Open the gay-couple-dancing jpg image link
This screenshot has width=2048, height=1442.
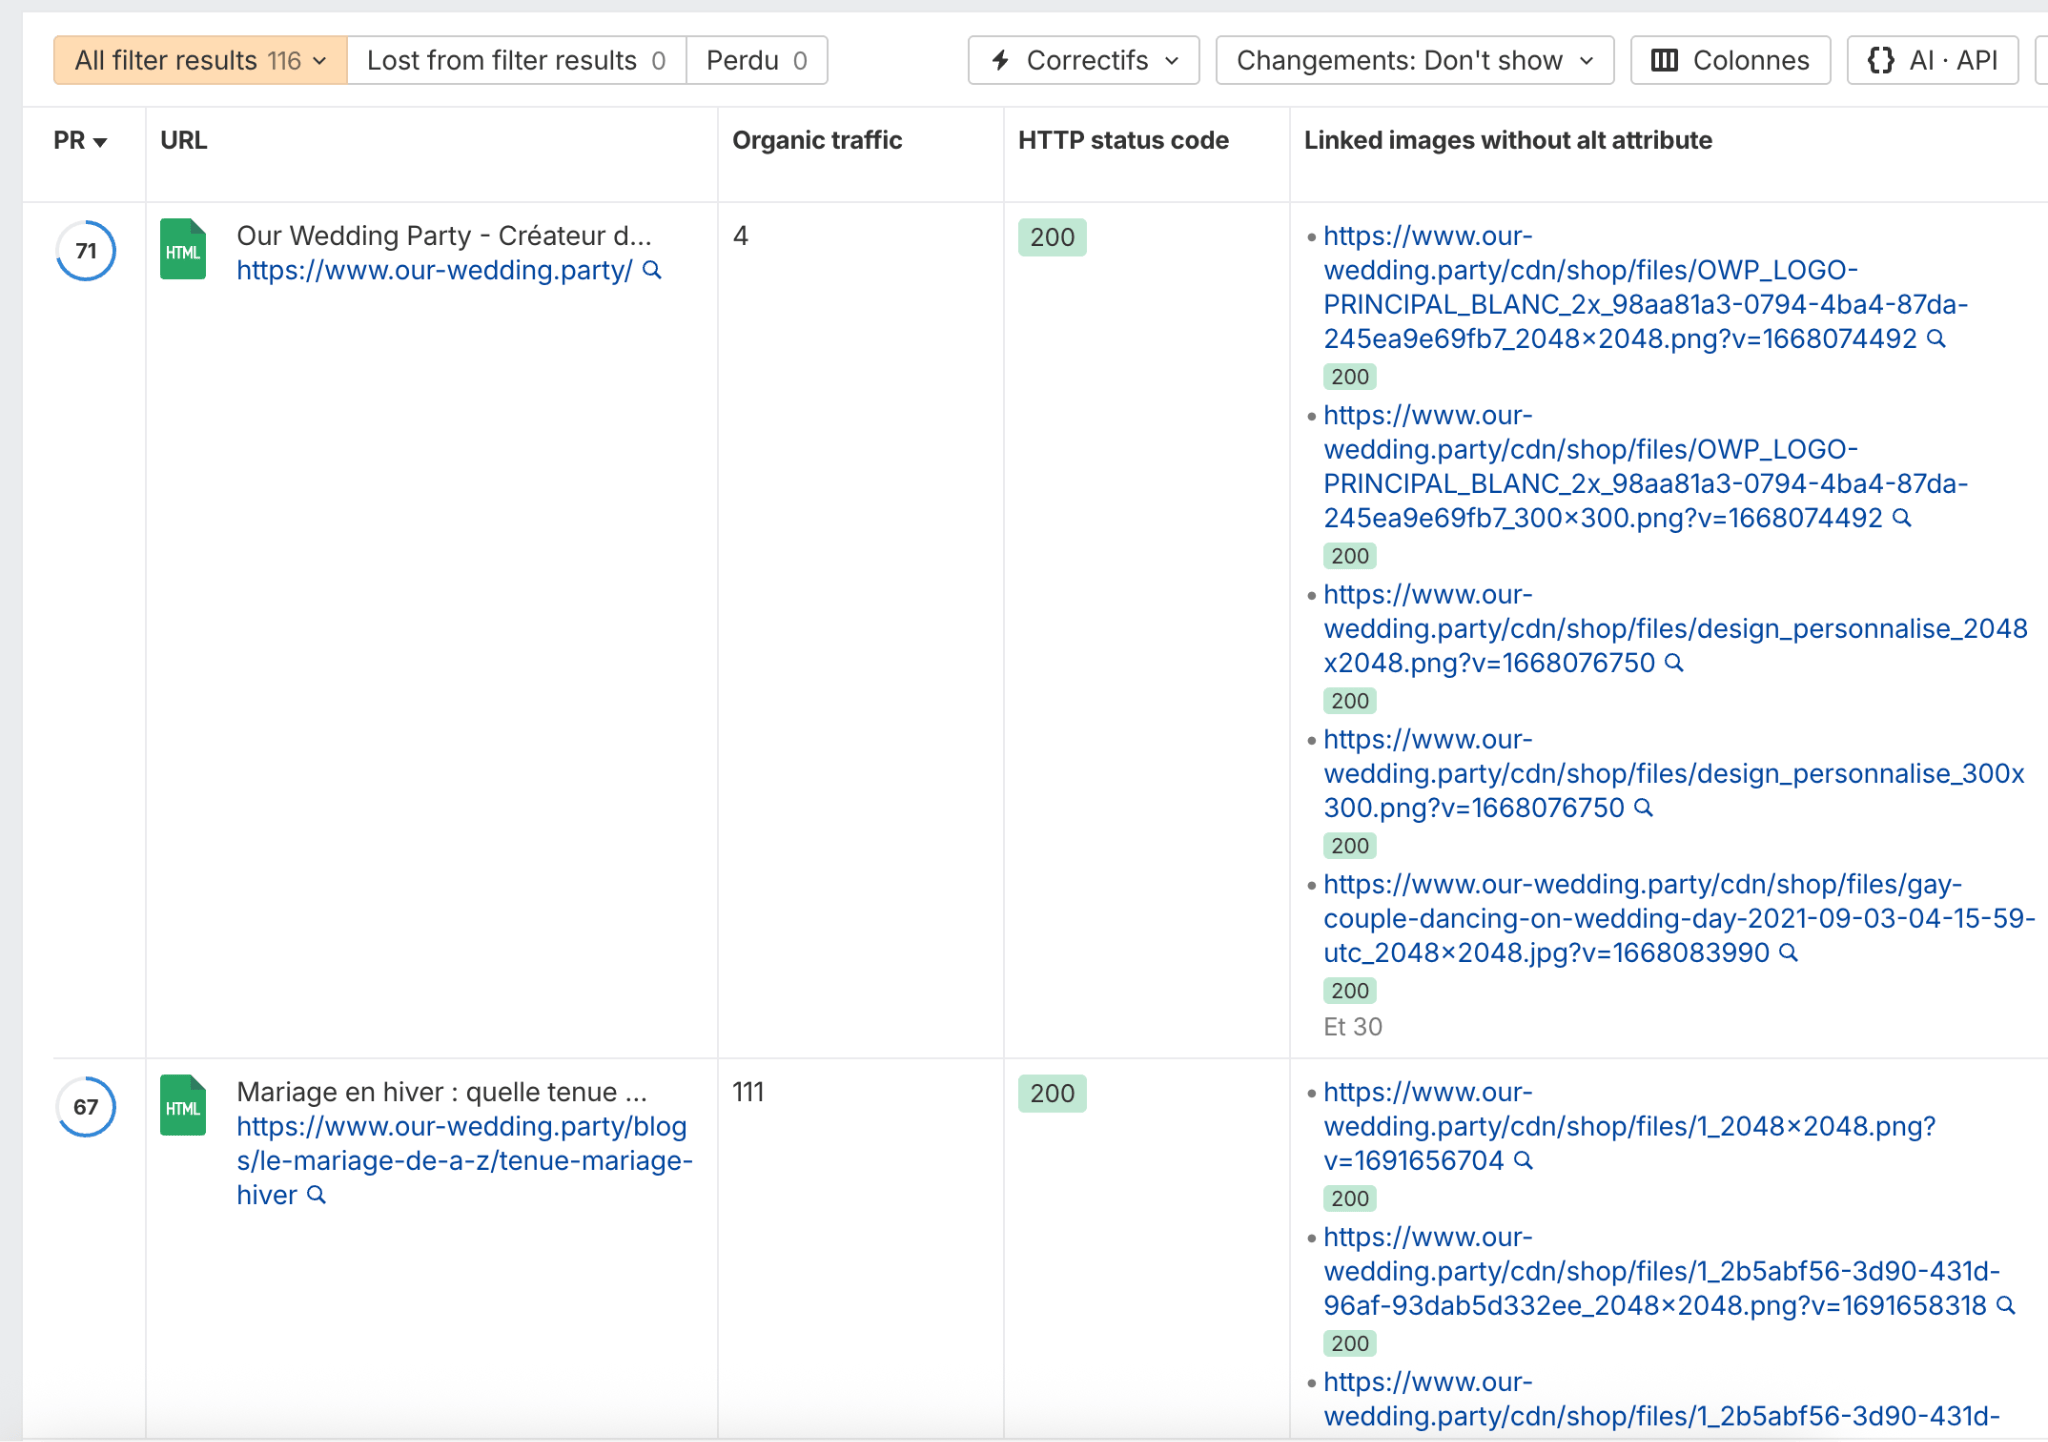pyautogui.click(x=1679, y=919)
